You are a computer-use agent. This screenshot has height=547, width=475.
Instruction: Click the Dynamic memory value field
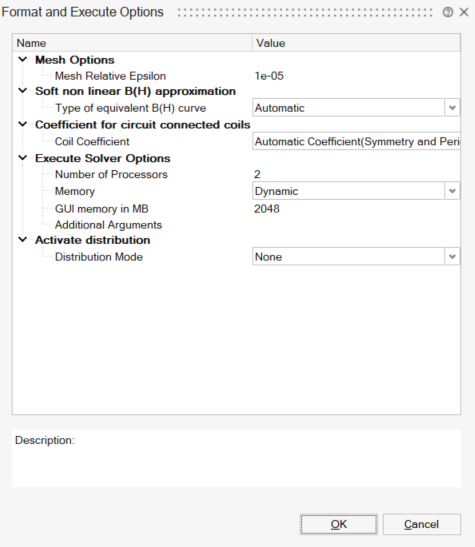(x=348, y=191)
